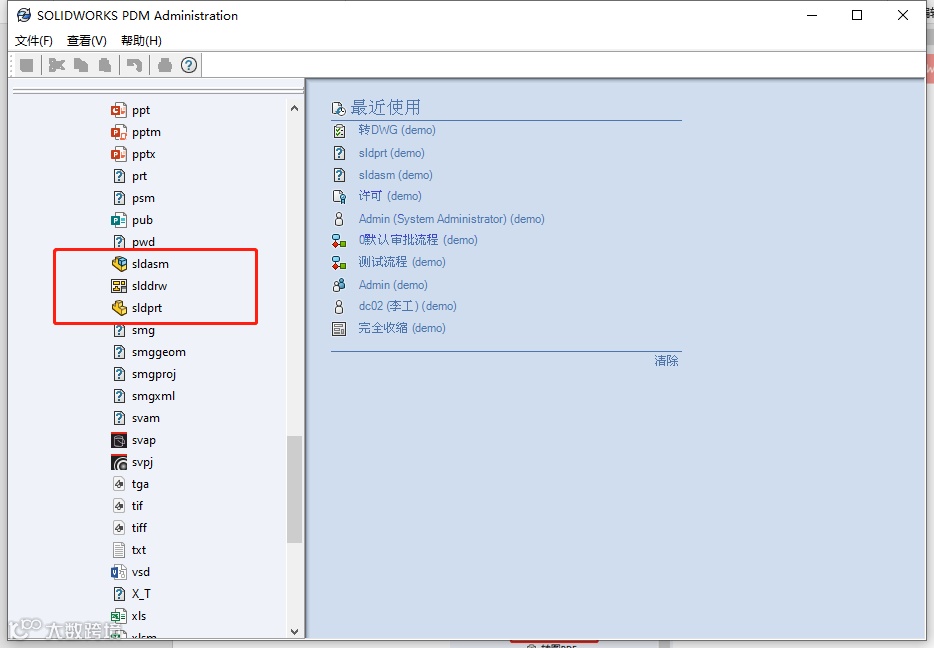934x648 pixels.
Task: Open recent group Admin (demo)
Action: (x=393, y=285)
